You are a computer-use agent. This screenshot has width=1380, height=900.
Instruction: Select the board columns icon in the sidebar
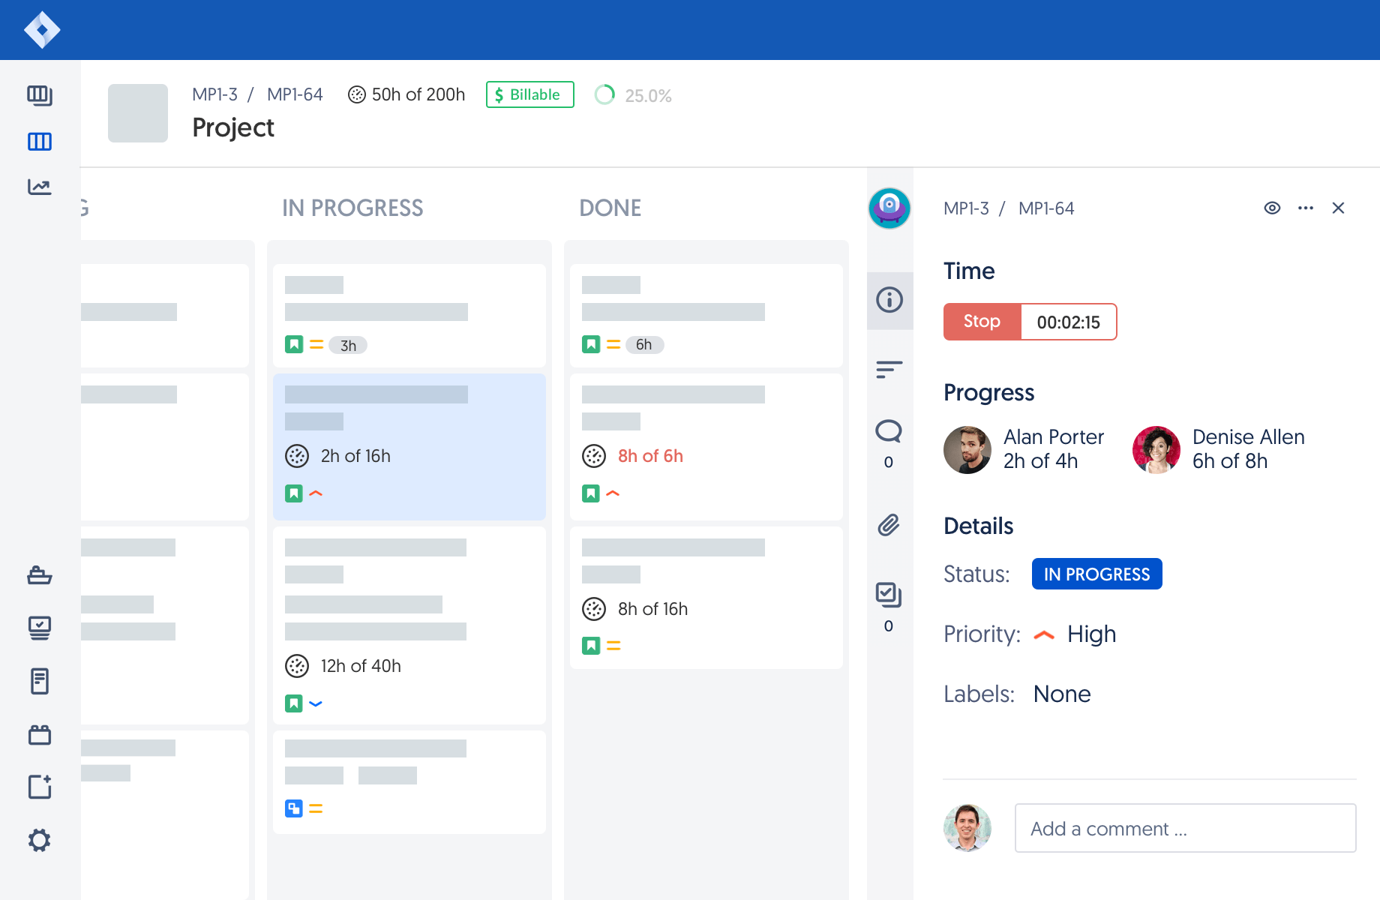pyautogui.click(x=40, y=142)
